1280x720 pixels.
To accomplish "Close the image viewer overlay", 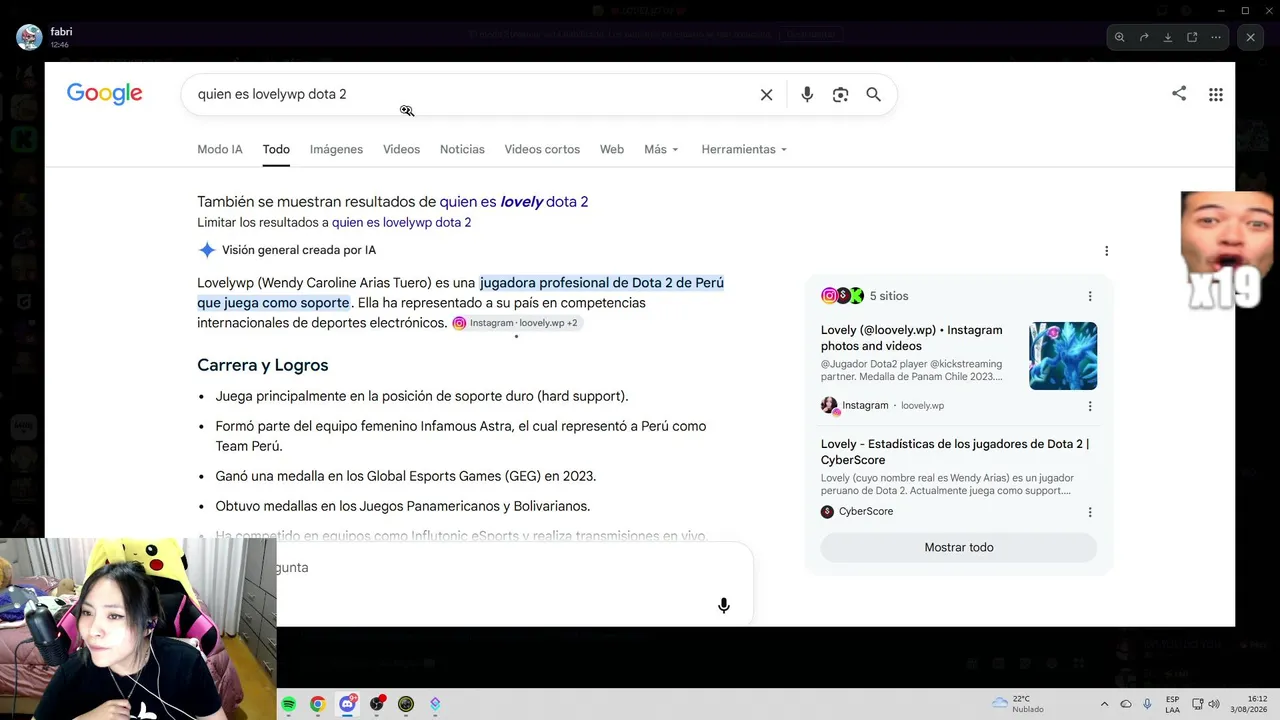I will tap(1250, 37).
